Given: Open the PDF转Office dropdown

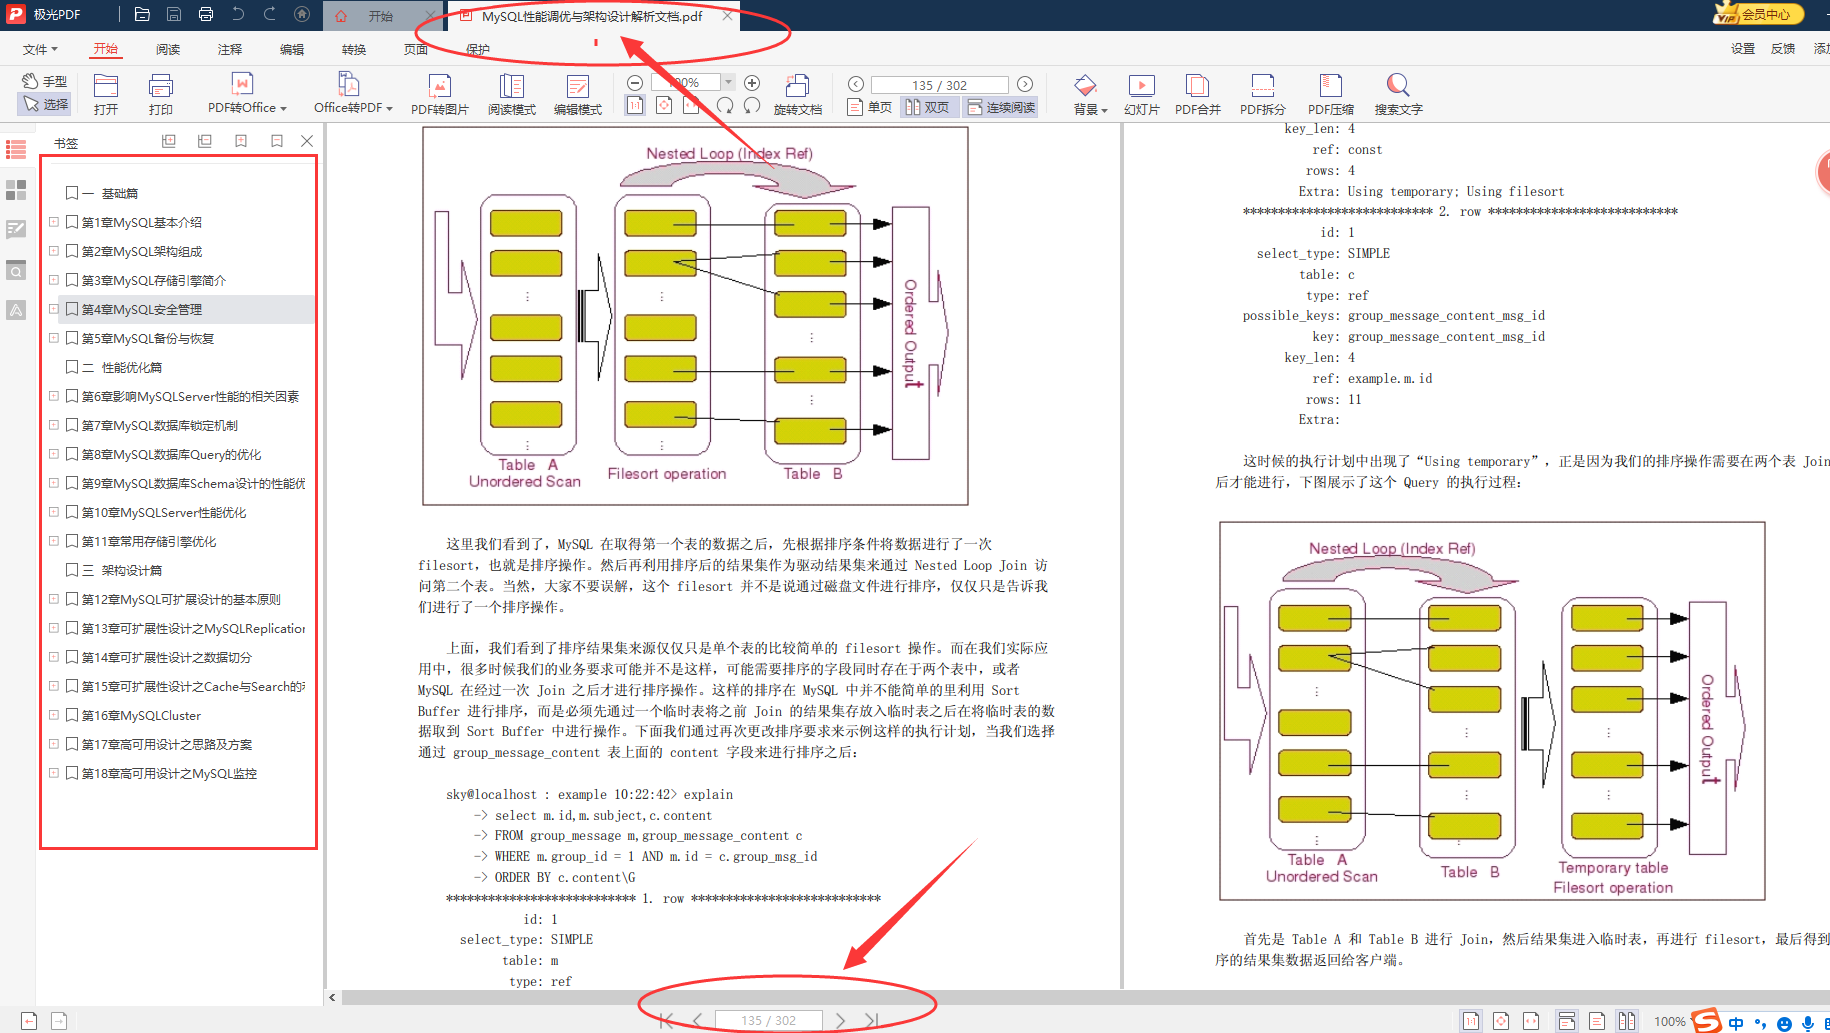Looking at the screenshot, I should pyautogui.click(x=247, y=94).
